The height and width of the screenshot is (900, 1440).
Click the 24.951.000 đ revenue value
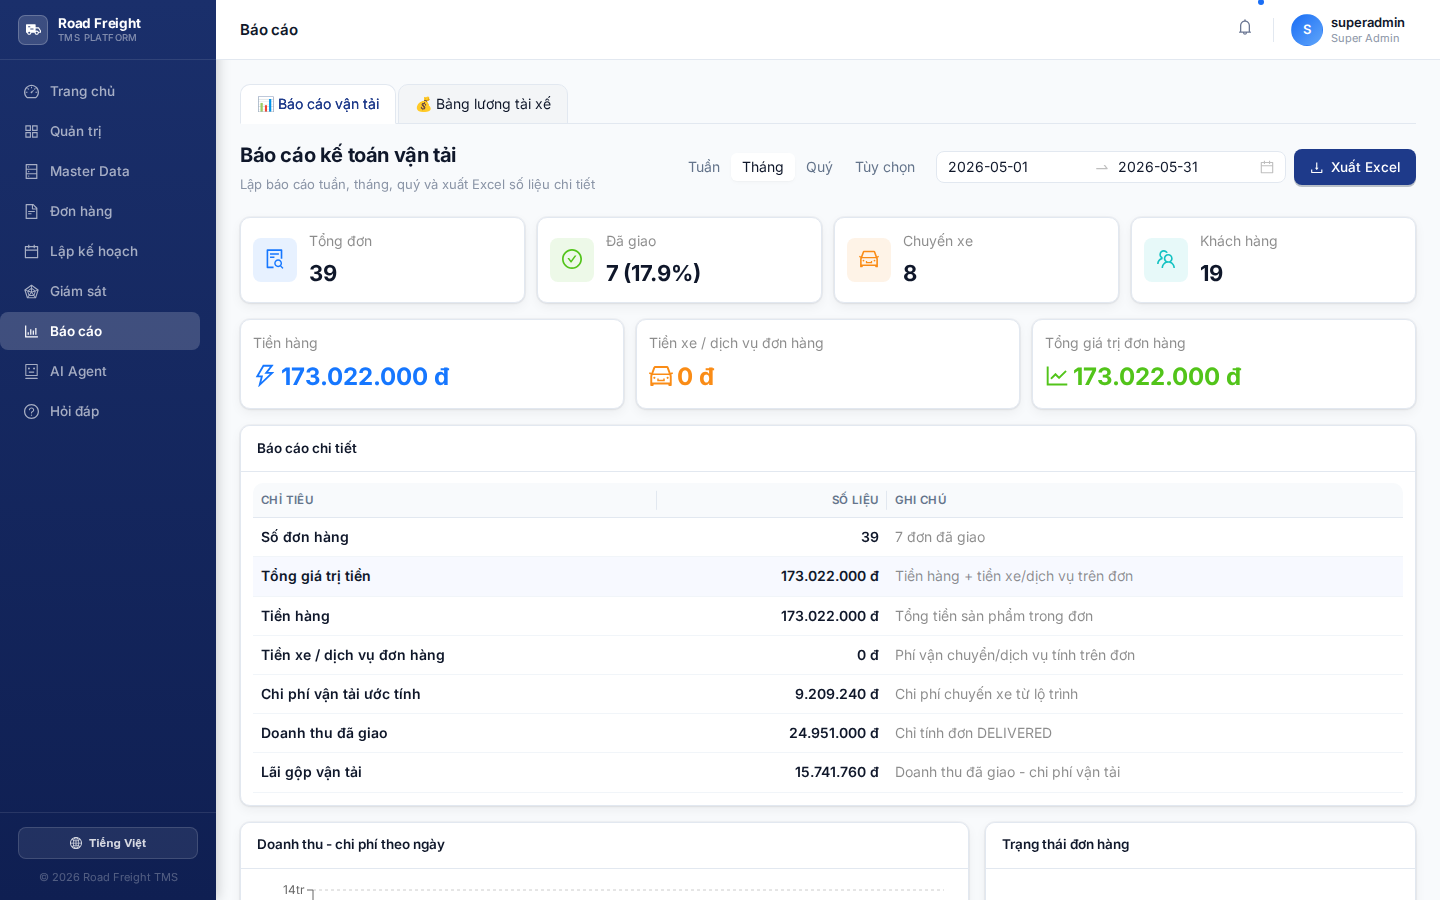coord(834,733)
